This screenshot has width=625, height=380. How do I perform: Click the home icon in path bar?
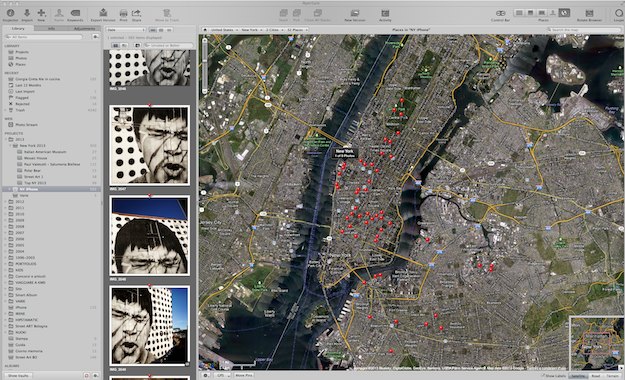pyautogui.click(x=204, y=30)
